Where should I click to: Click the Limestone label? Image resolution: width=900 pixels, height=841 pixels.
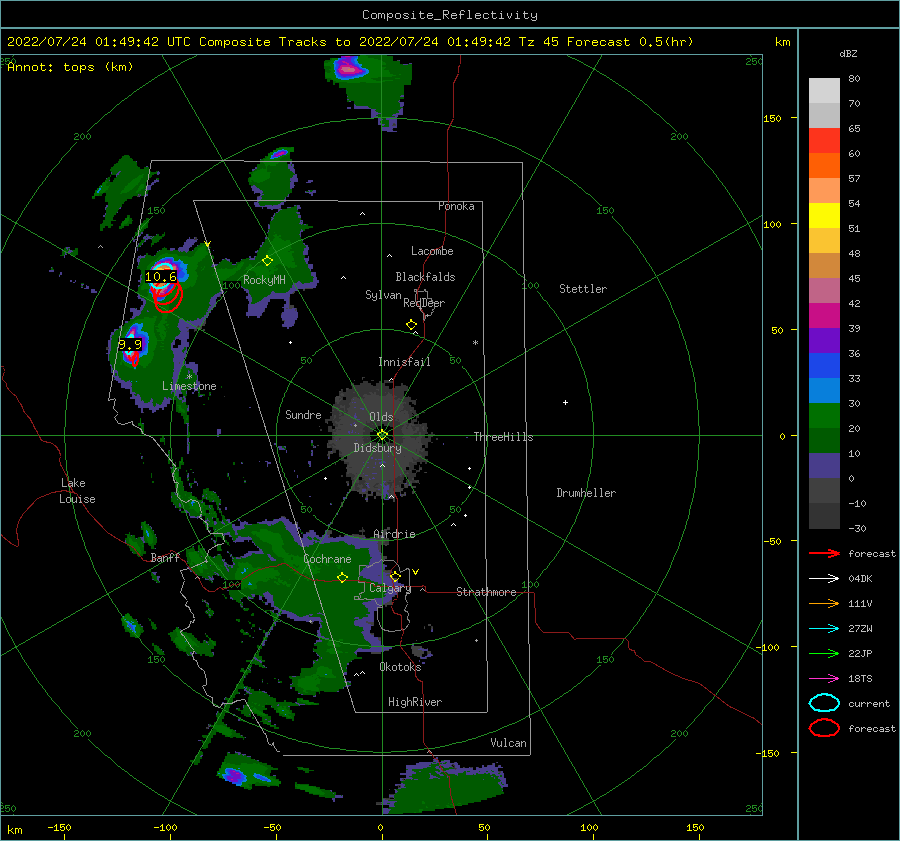coord(189,386)
